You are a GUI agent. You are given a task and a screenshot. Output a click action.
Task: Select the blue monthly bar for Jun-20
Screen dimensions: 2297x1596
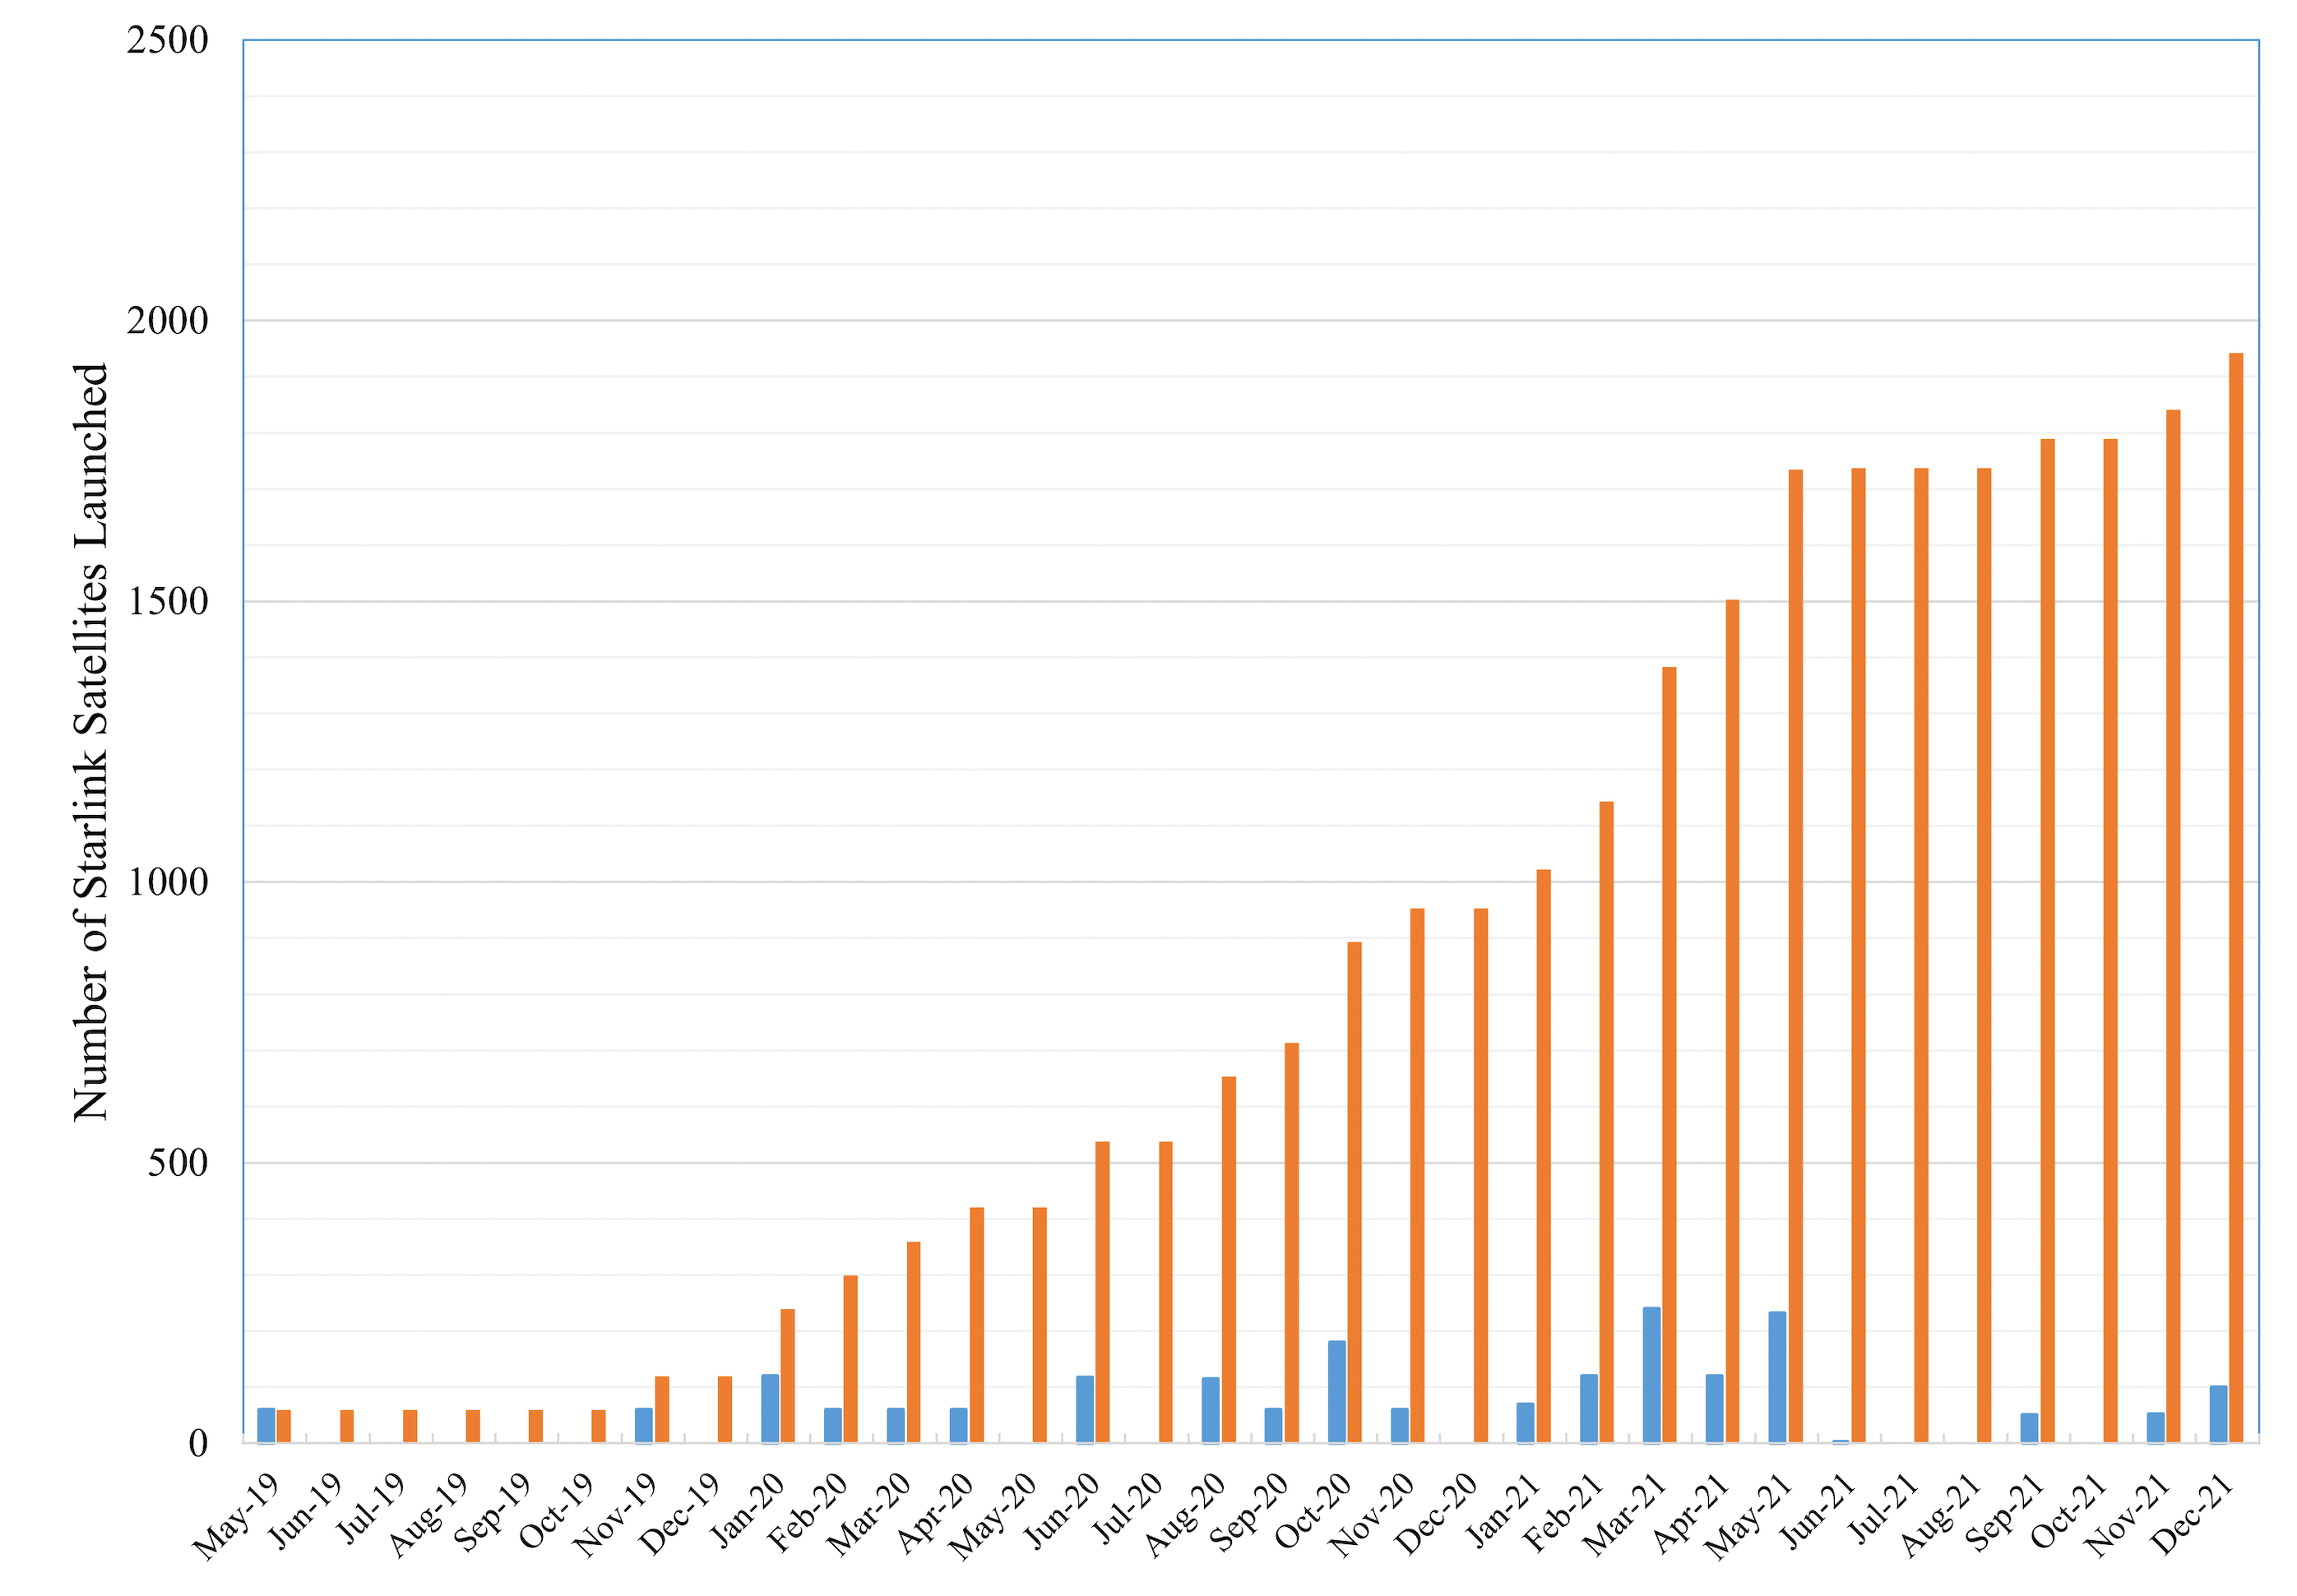tap(1084, 1410)
